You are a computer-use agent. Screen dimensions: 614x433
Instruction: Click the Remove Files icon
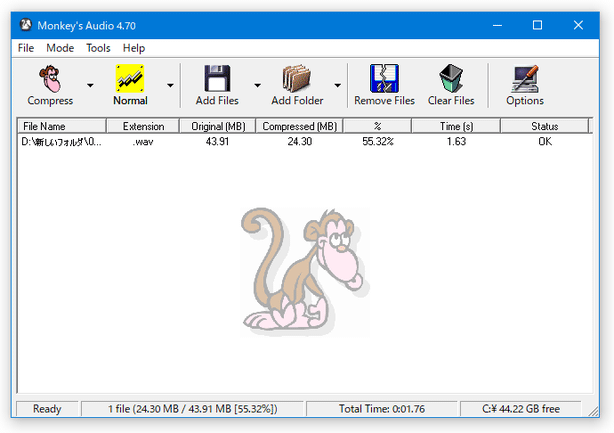tap(384, 78)
